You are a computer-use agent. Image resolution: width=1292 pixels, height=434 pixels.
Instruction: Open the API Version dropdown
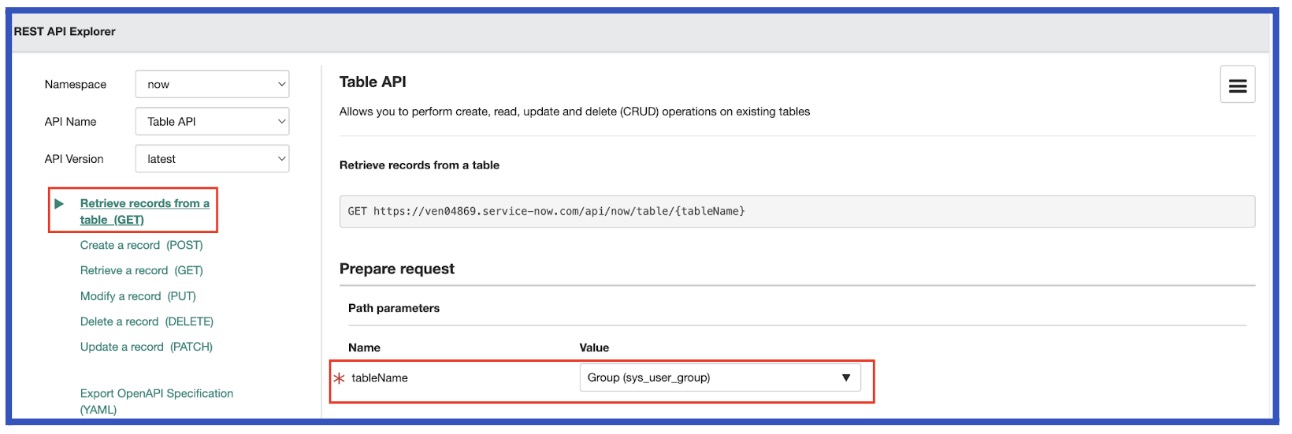(212, 159)
